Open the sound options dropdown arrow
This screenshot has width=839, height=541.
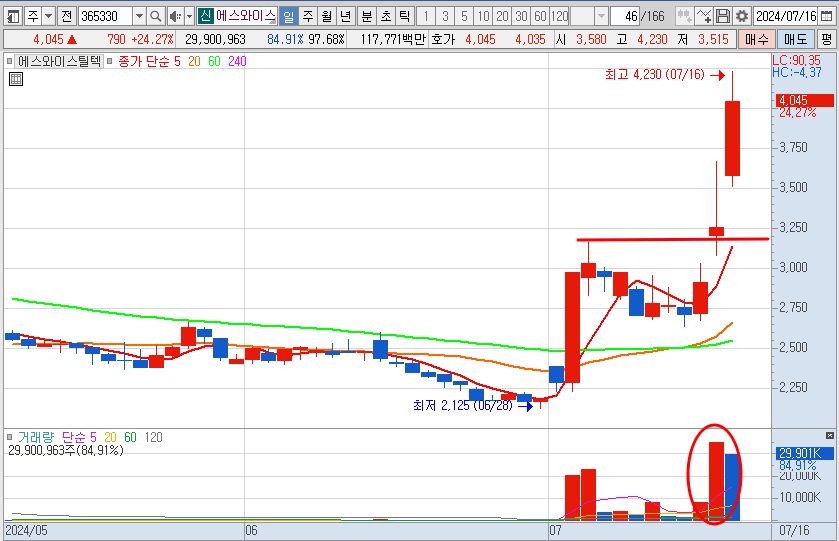click(x=189, y=17)
